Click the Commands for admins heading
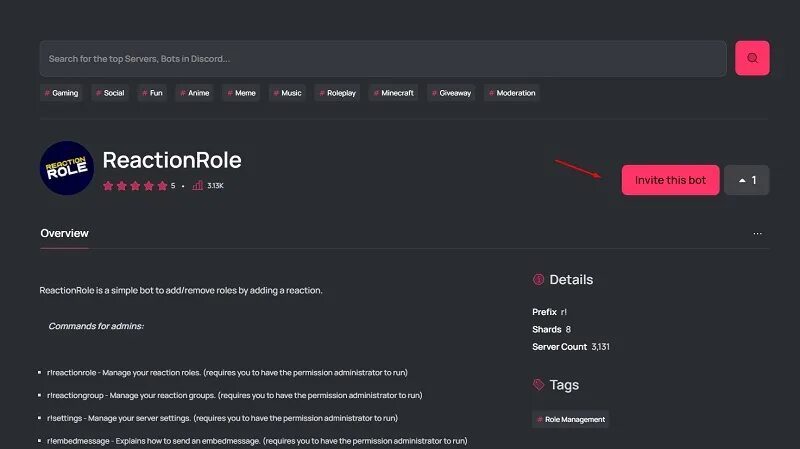Screen dimensions: 800x449 click(x=96, y=326)
